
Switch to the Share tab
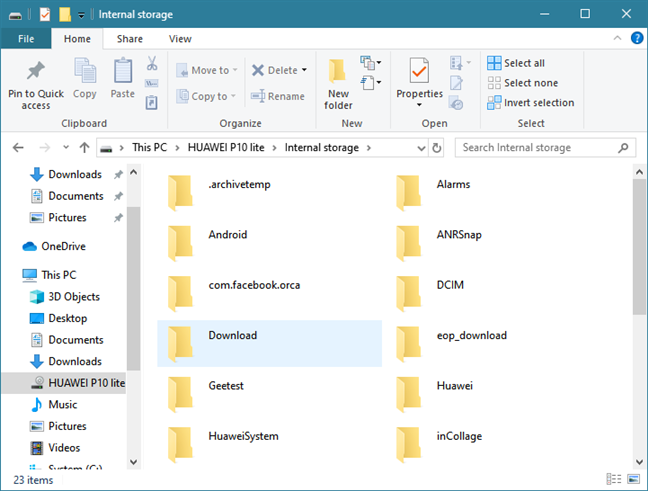click(x=130, y=39)
